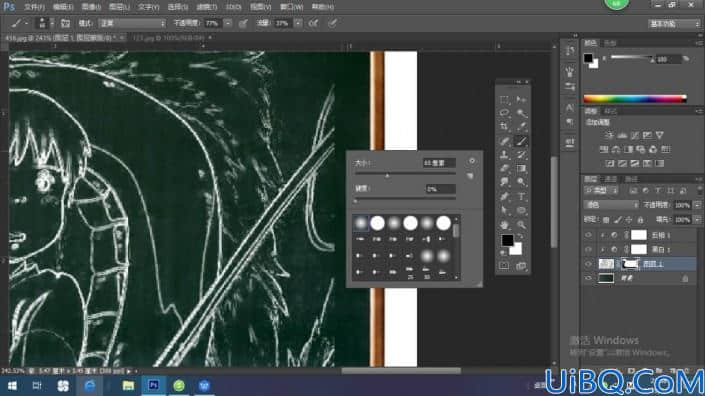Select the Brush tool in the toolbox
The width and height of the screenshot is (705, 396).
(x=521, y=141)
